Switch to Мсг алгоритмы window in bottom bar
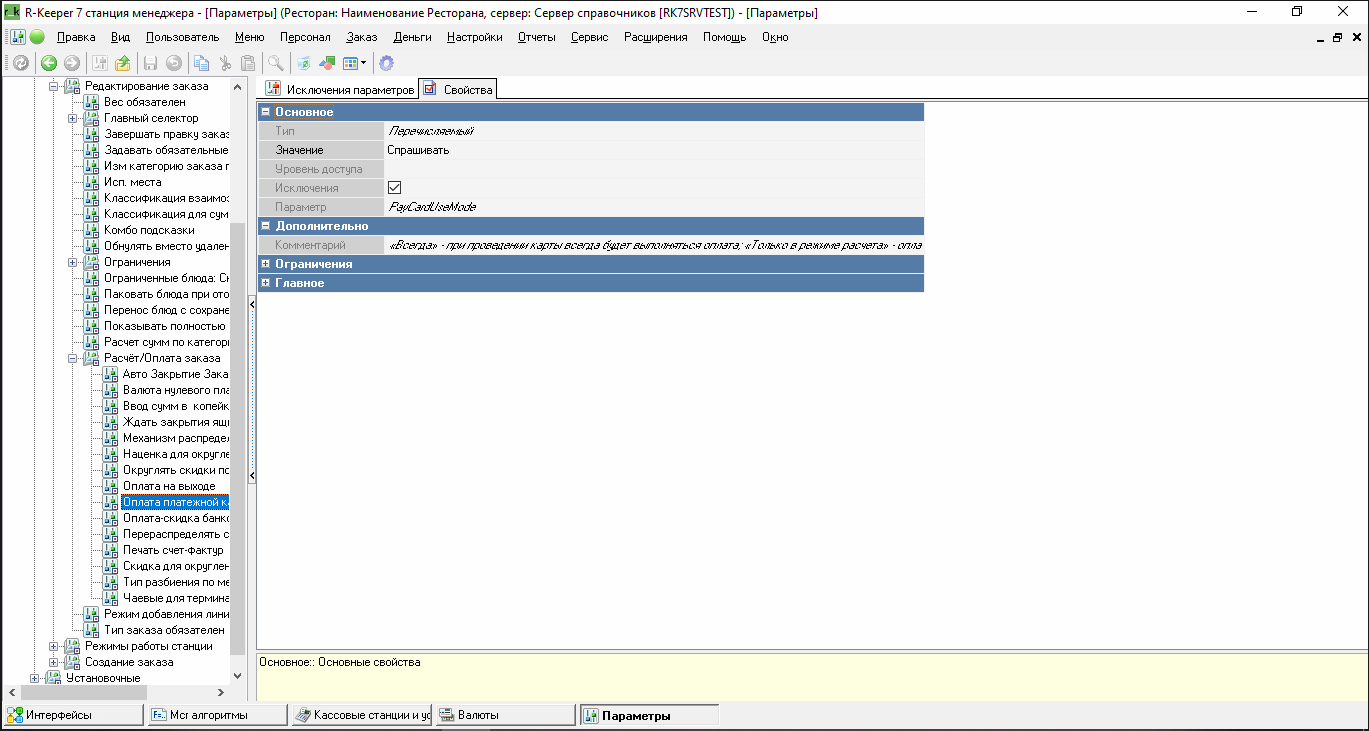The image size is (1369, 731). coord(217,715)
